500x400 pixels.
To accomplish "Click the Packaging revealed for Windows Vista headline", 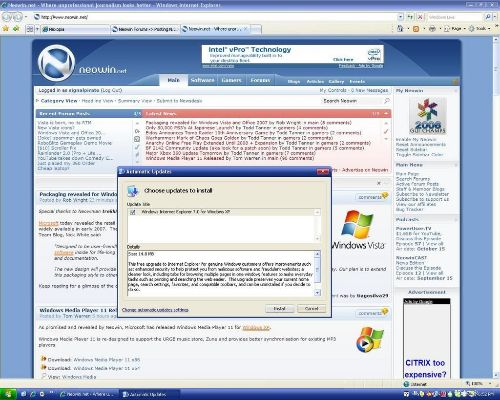I will point(78,194).
